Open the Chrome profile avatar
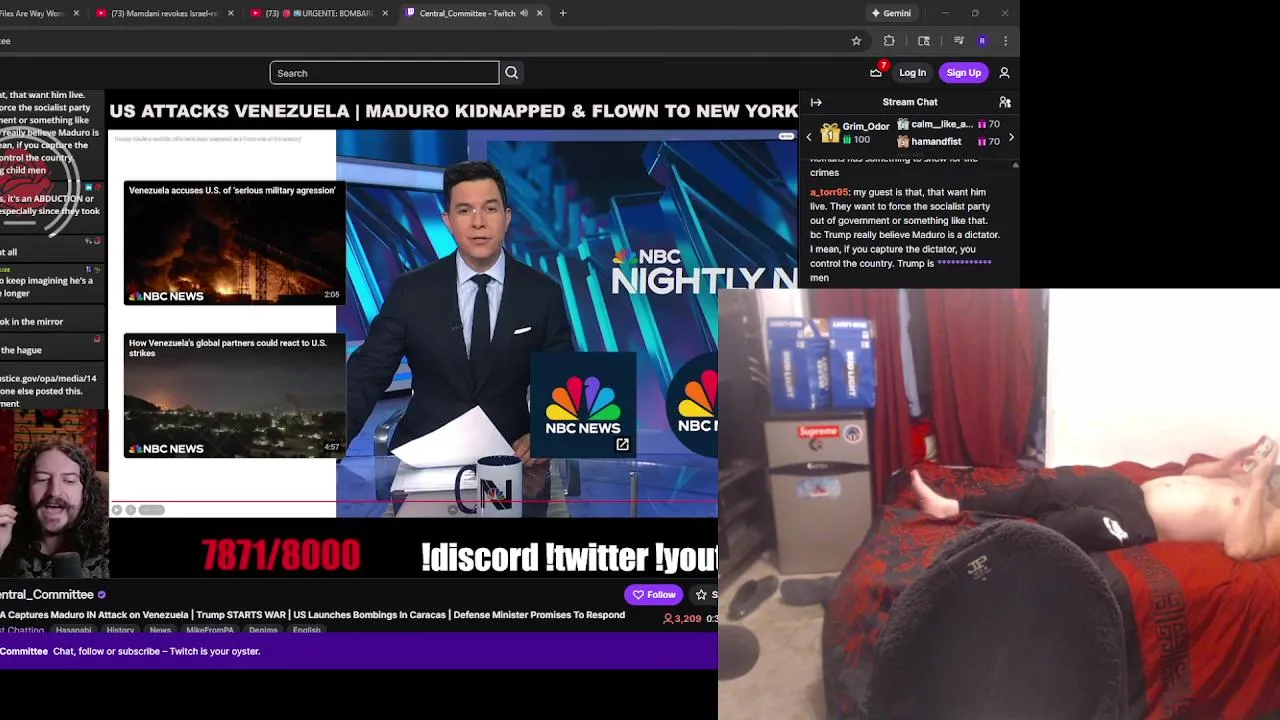Screen dimensions: 1280x720 982,41
